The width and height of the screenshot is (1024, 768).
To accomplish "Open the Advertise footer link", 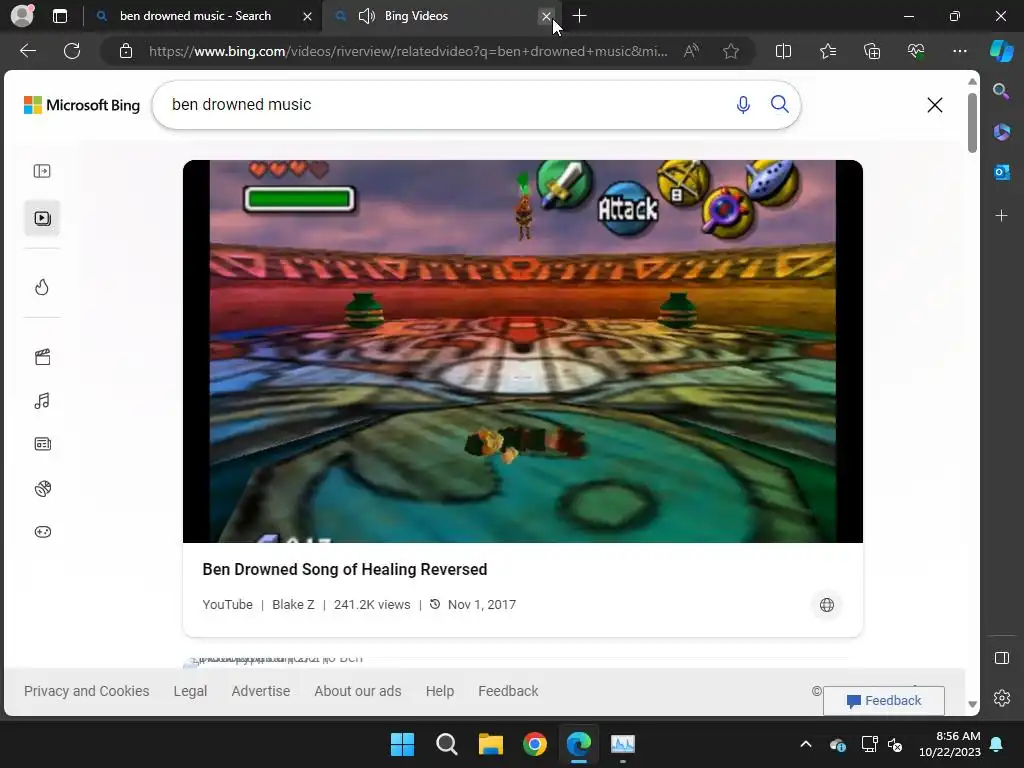I will (x=261, y=691).
